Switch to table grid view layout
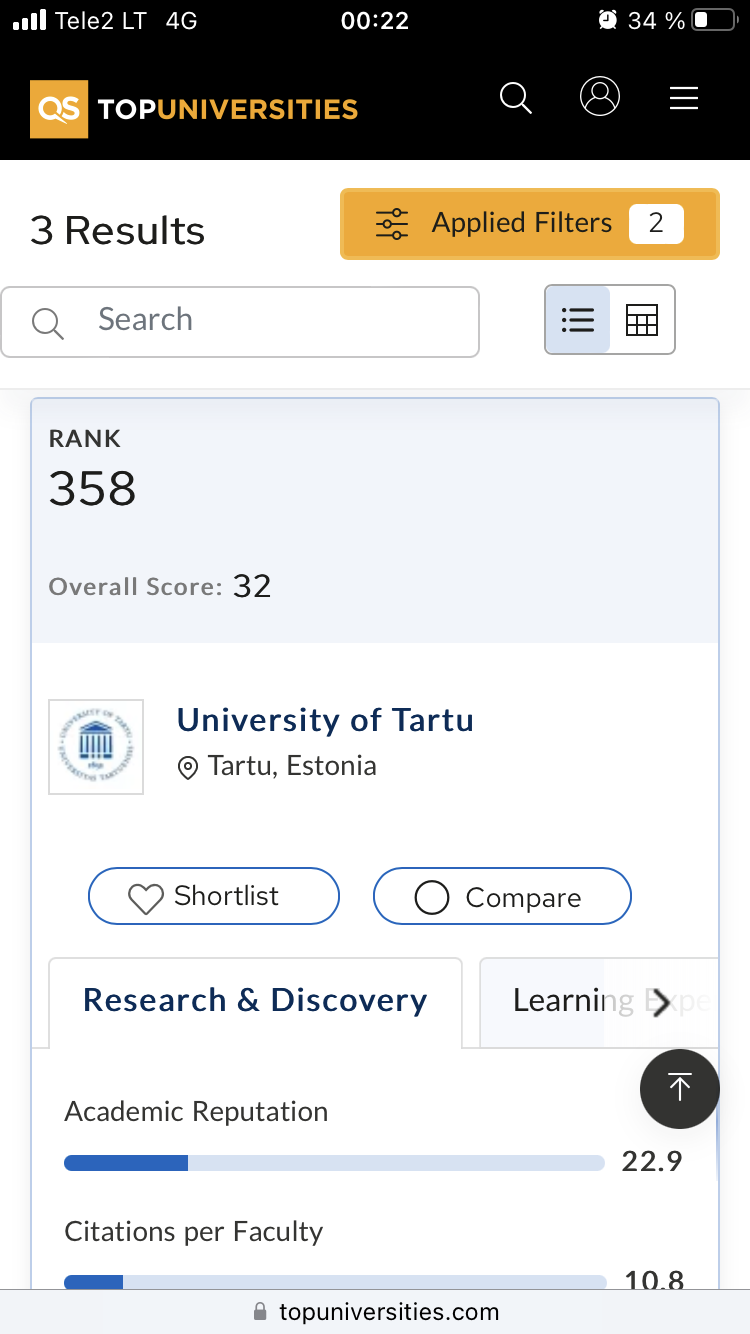The image size is (750, 1334). (642, 320)
